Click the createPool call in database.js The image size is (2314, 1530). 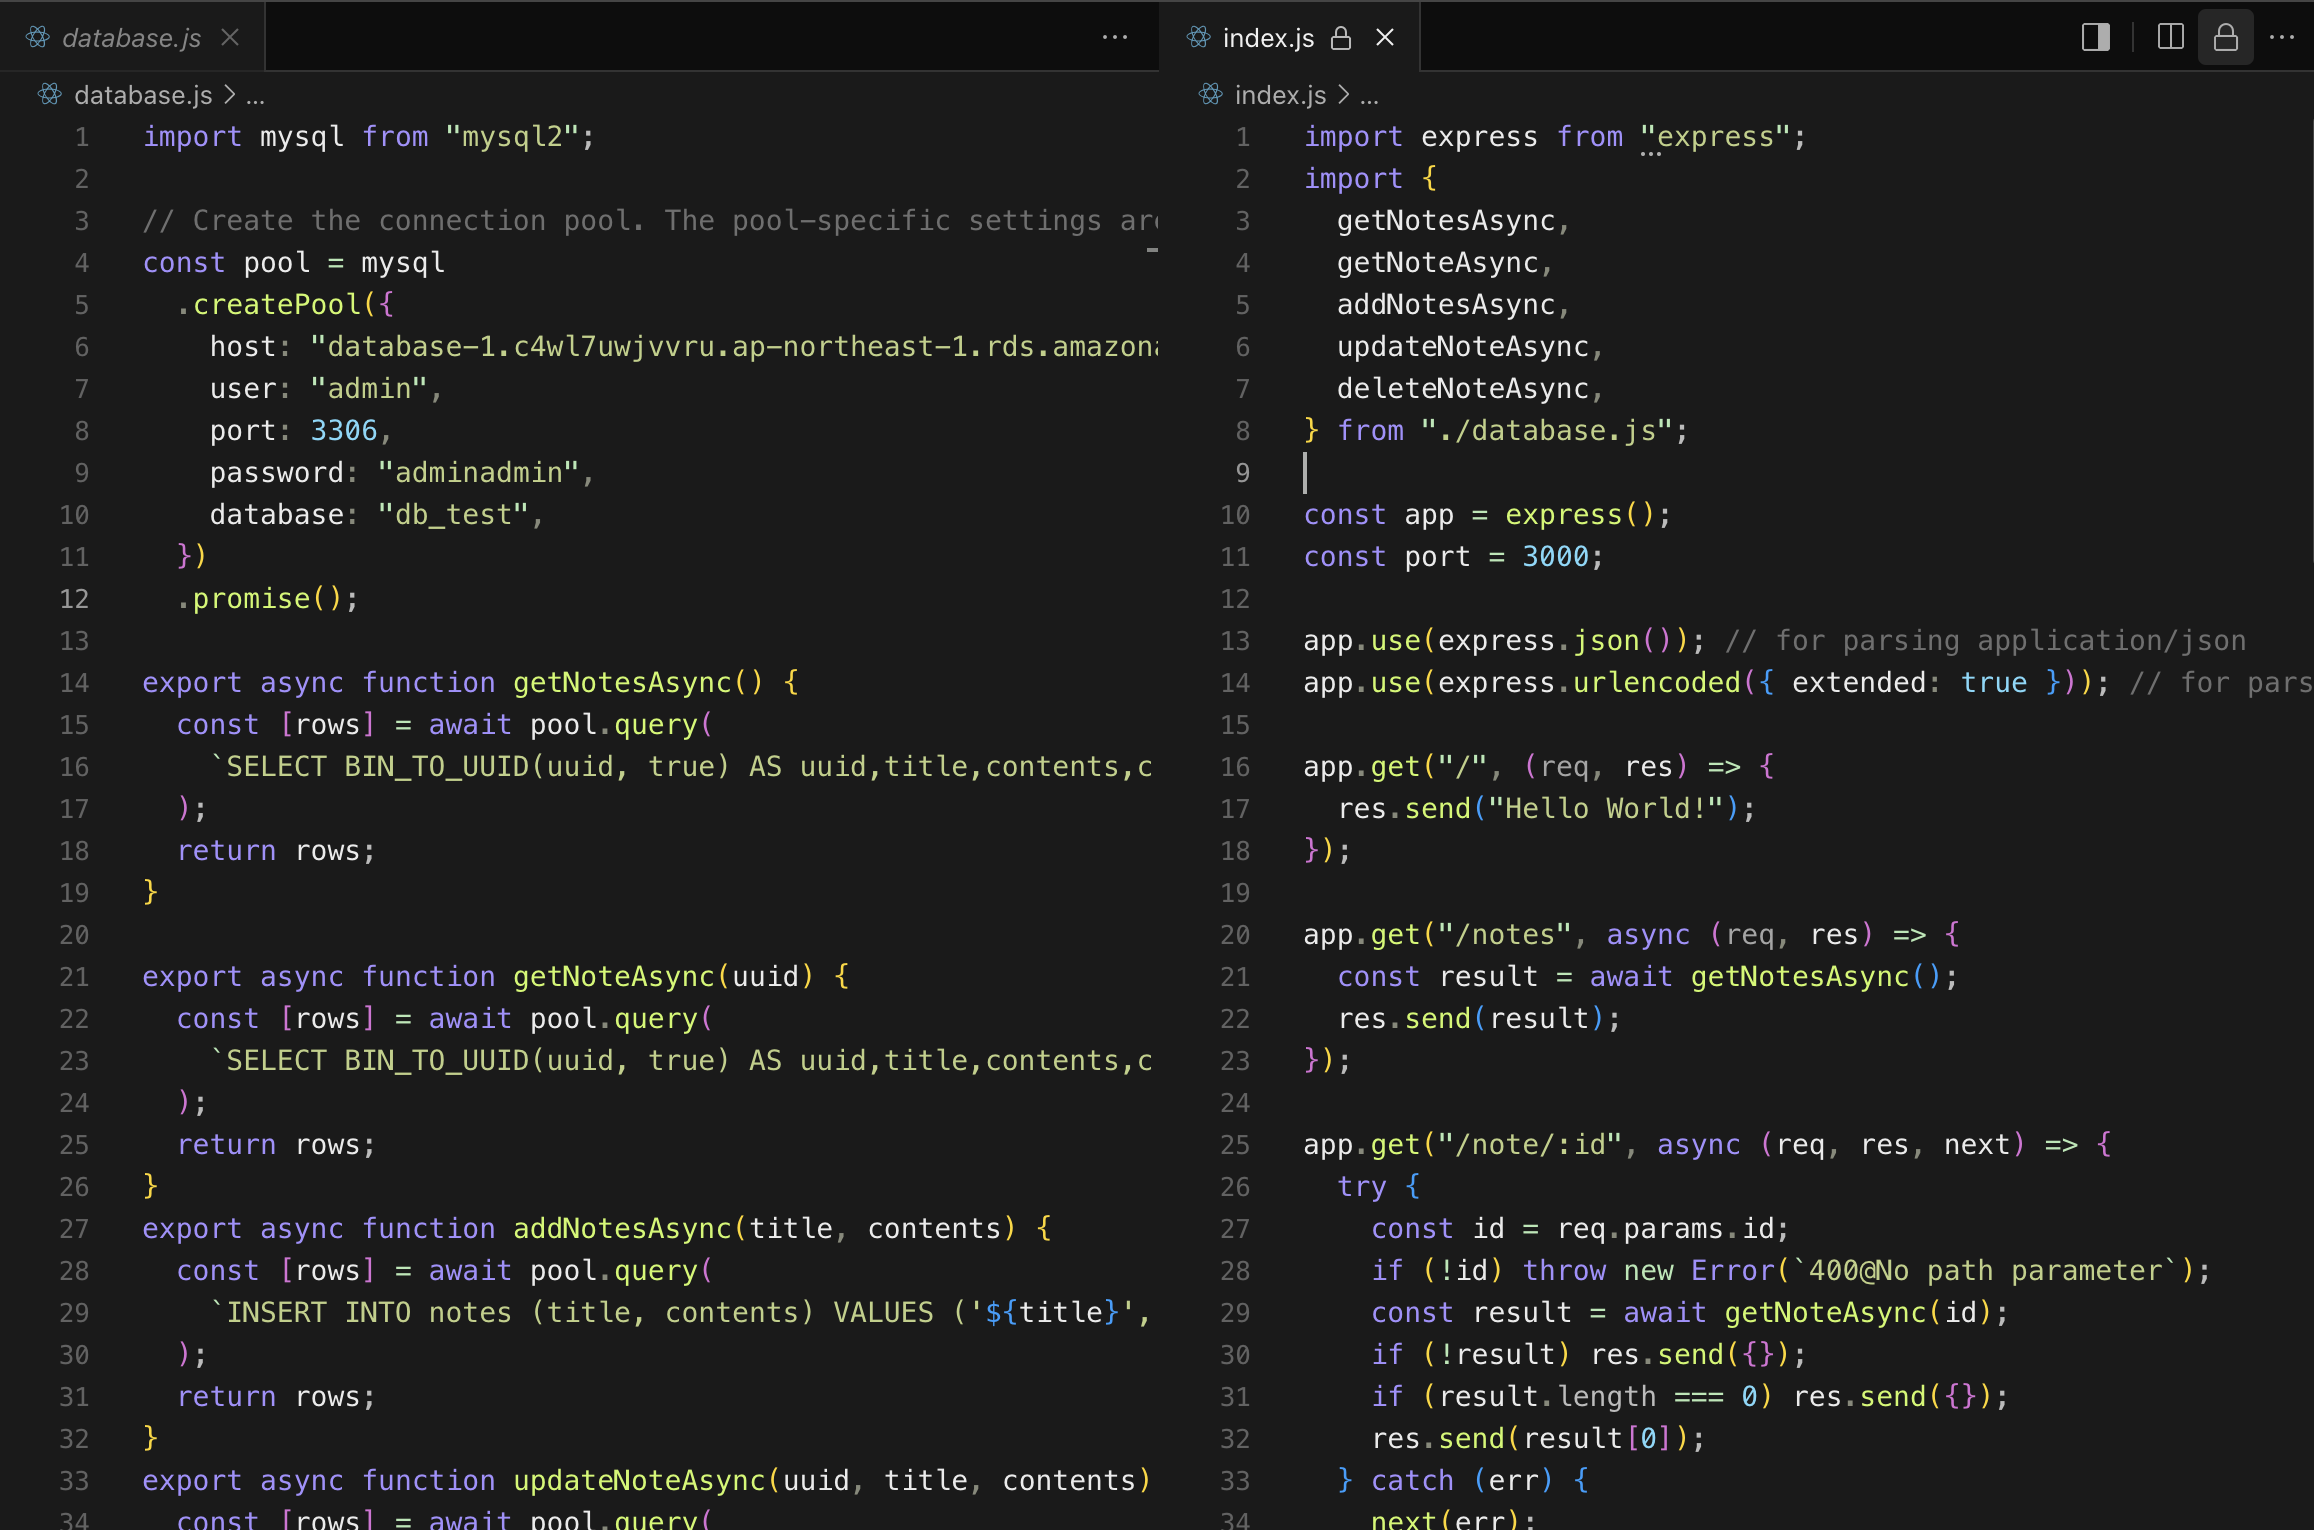coord(277,305)
